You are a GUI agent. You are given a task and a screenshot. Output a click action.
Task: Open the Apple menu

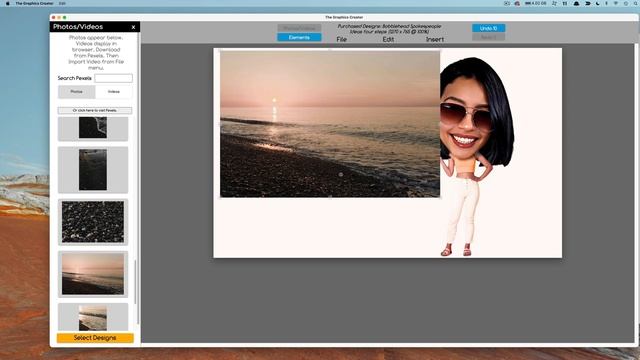(x=7, y=3)
